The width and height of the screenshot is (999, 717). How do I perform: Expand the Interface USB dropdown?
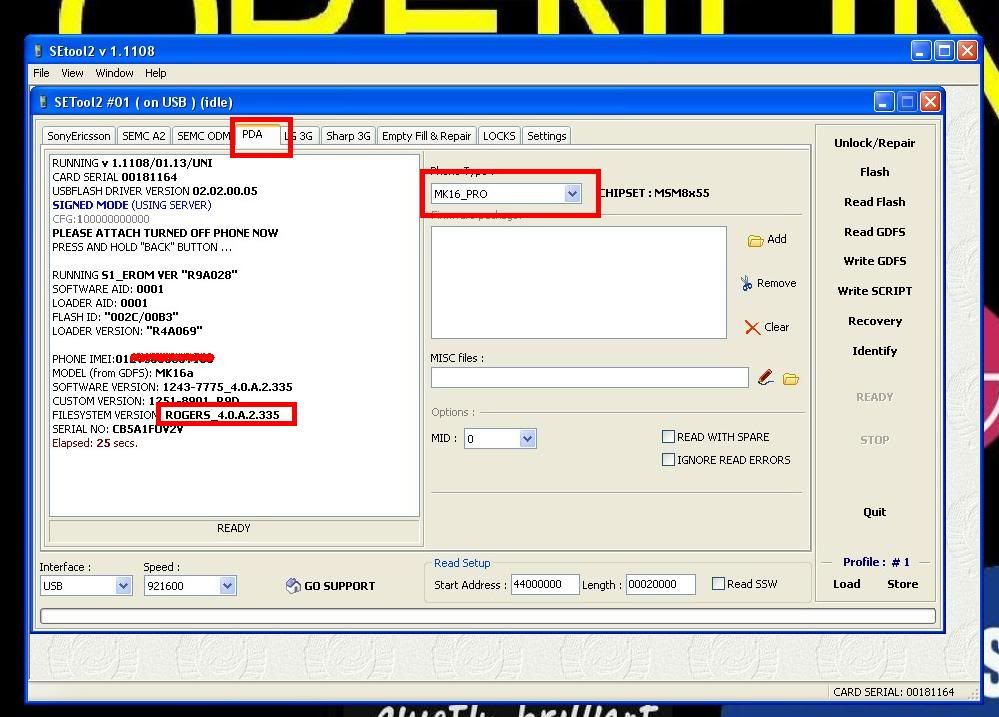click(x=123, y=586)
